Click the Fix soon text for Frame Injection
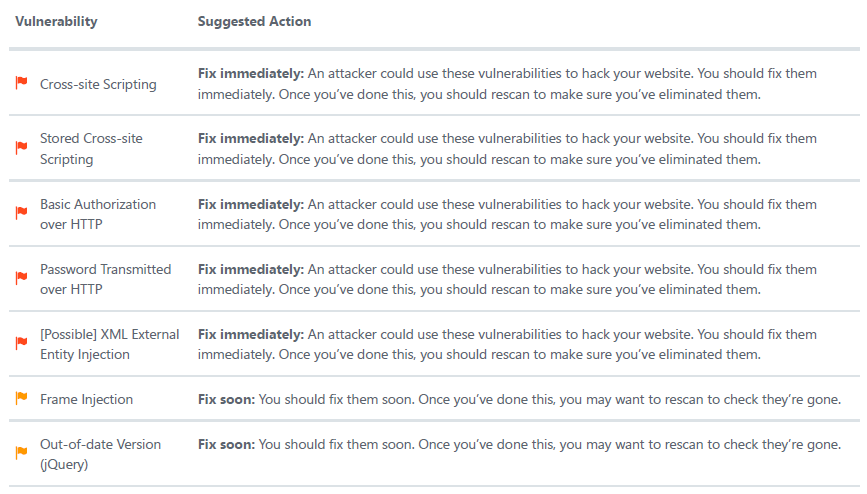Image resolution: width=867 pixels, height=494 pixels. pos(226,399)
